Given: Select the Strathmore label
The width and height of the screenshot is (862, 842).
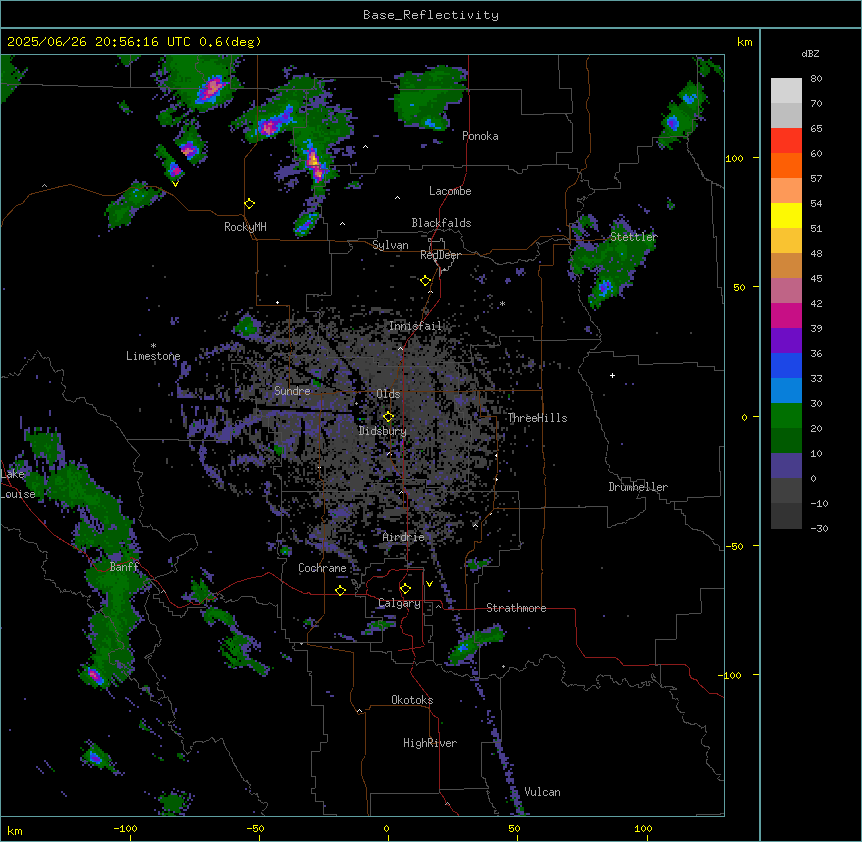Looking at the screenshot, I should pyautogui.click(x=516, y=608).
